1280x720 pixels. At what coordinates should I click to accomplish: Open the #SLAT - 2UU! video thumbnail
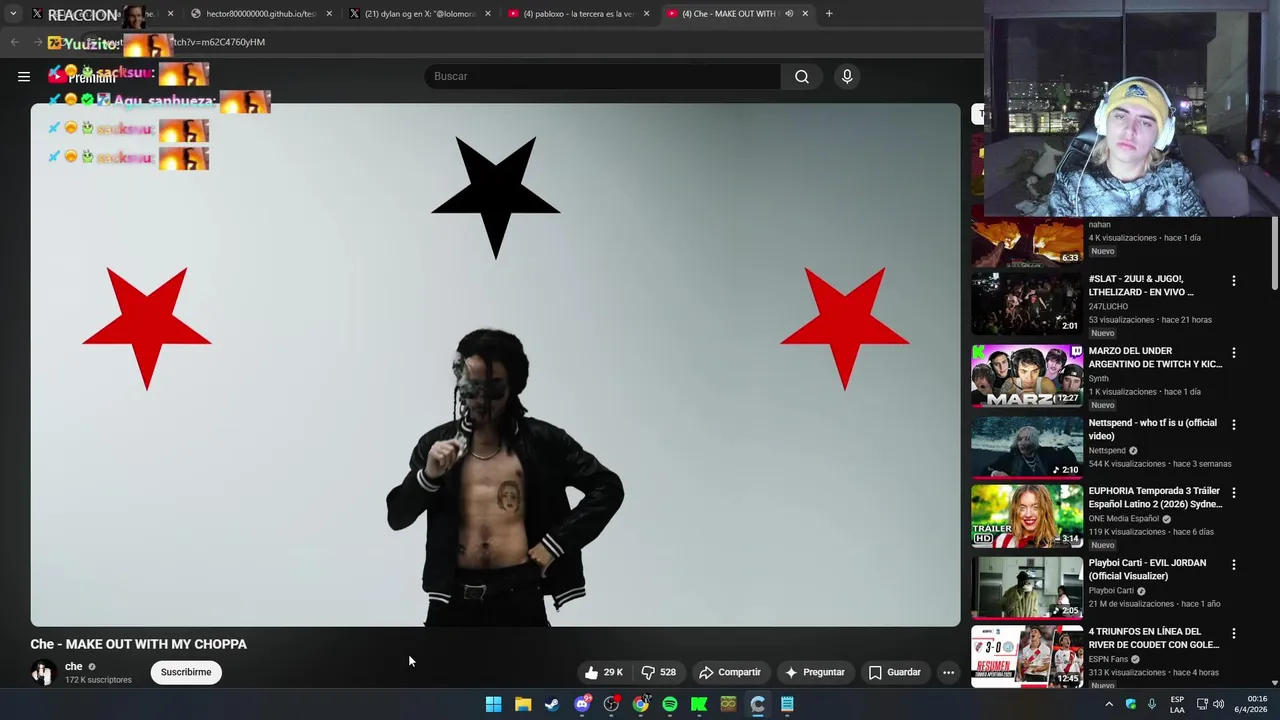pos(1027,304)
